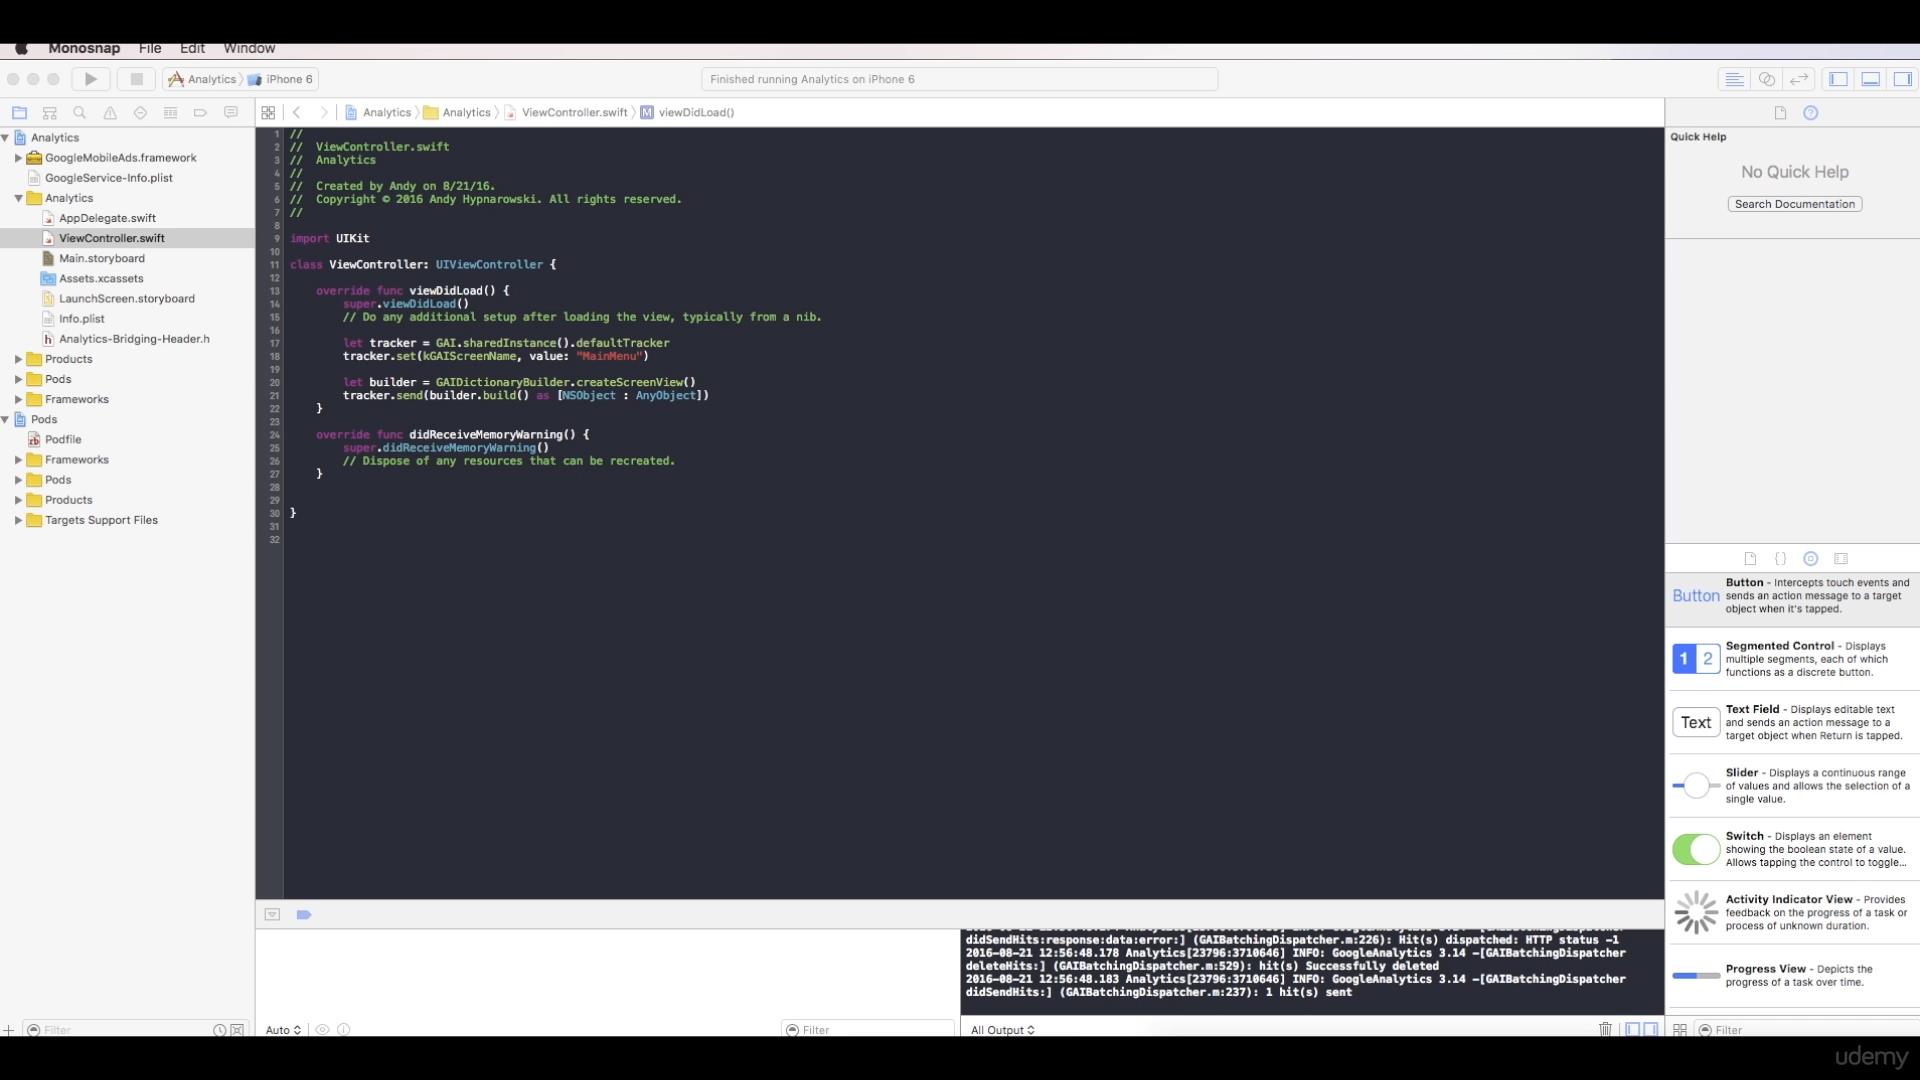Open the Media library
1920x1080 pixels.
tap(1841, 559)
